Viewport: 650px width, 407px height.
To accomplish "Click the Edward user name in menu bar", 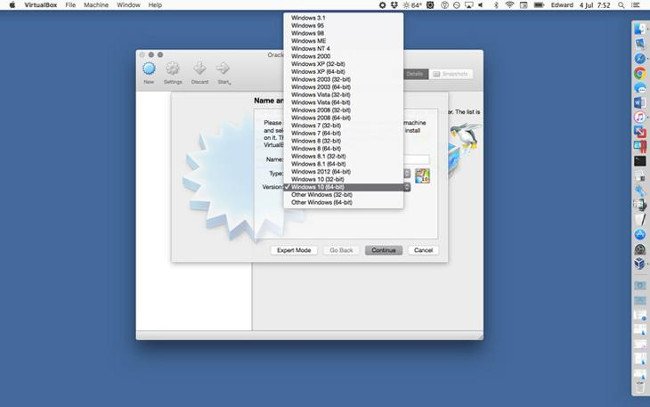I will tap(562, 5).
